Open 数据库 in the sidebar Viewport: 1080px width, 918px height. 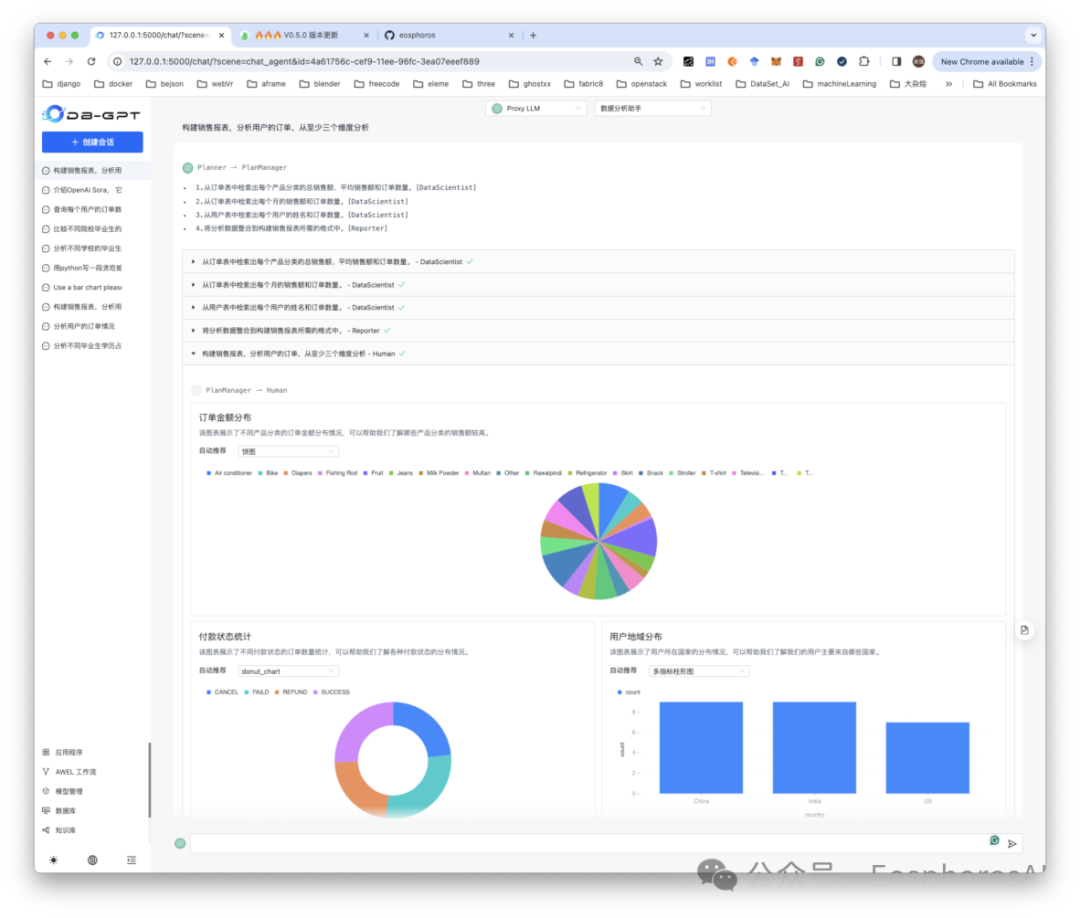[59, 810]
